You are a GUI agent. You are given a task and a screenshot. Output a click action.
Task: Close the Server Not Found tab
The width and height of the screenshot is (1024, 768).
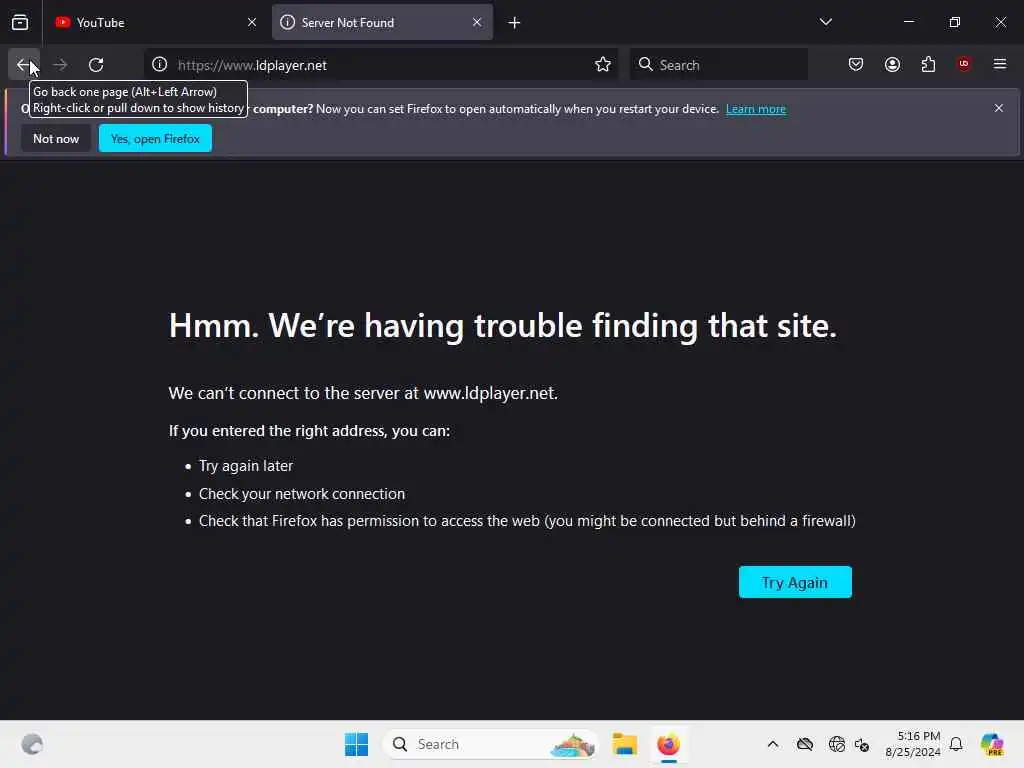point(477,22)
